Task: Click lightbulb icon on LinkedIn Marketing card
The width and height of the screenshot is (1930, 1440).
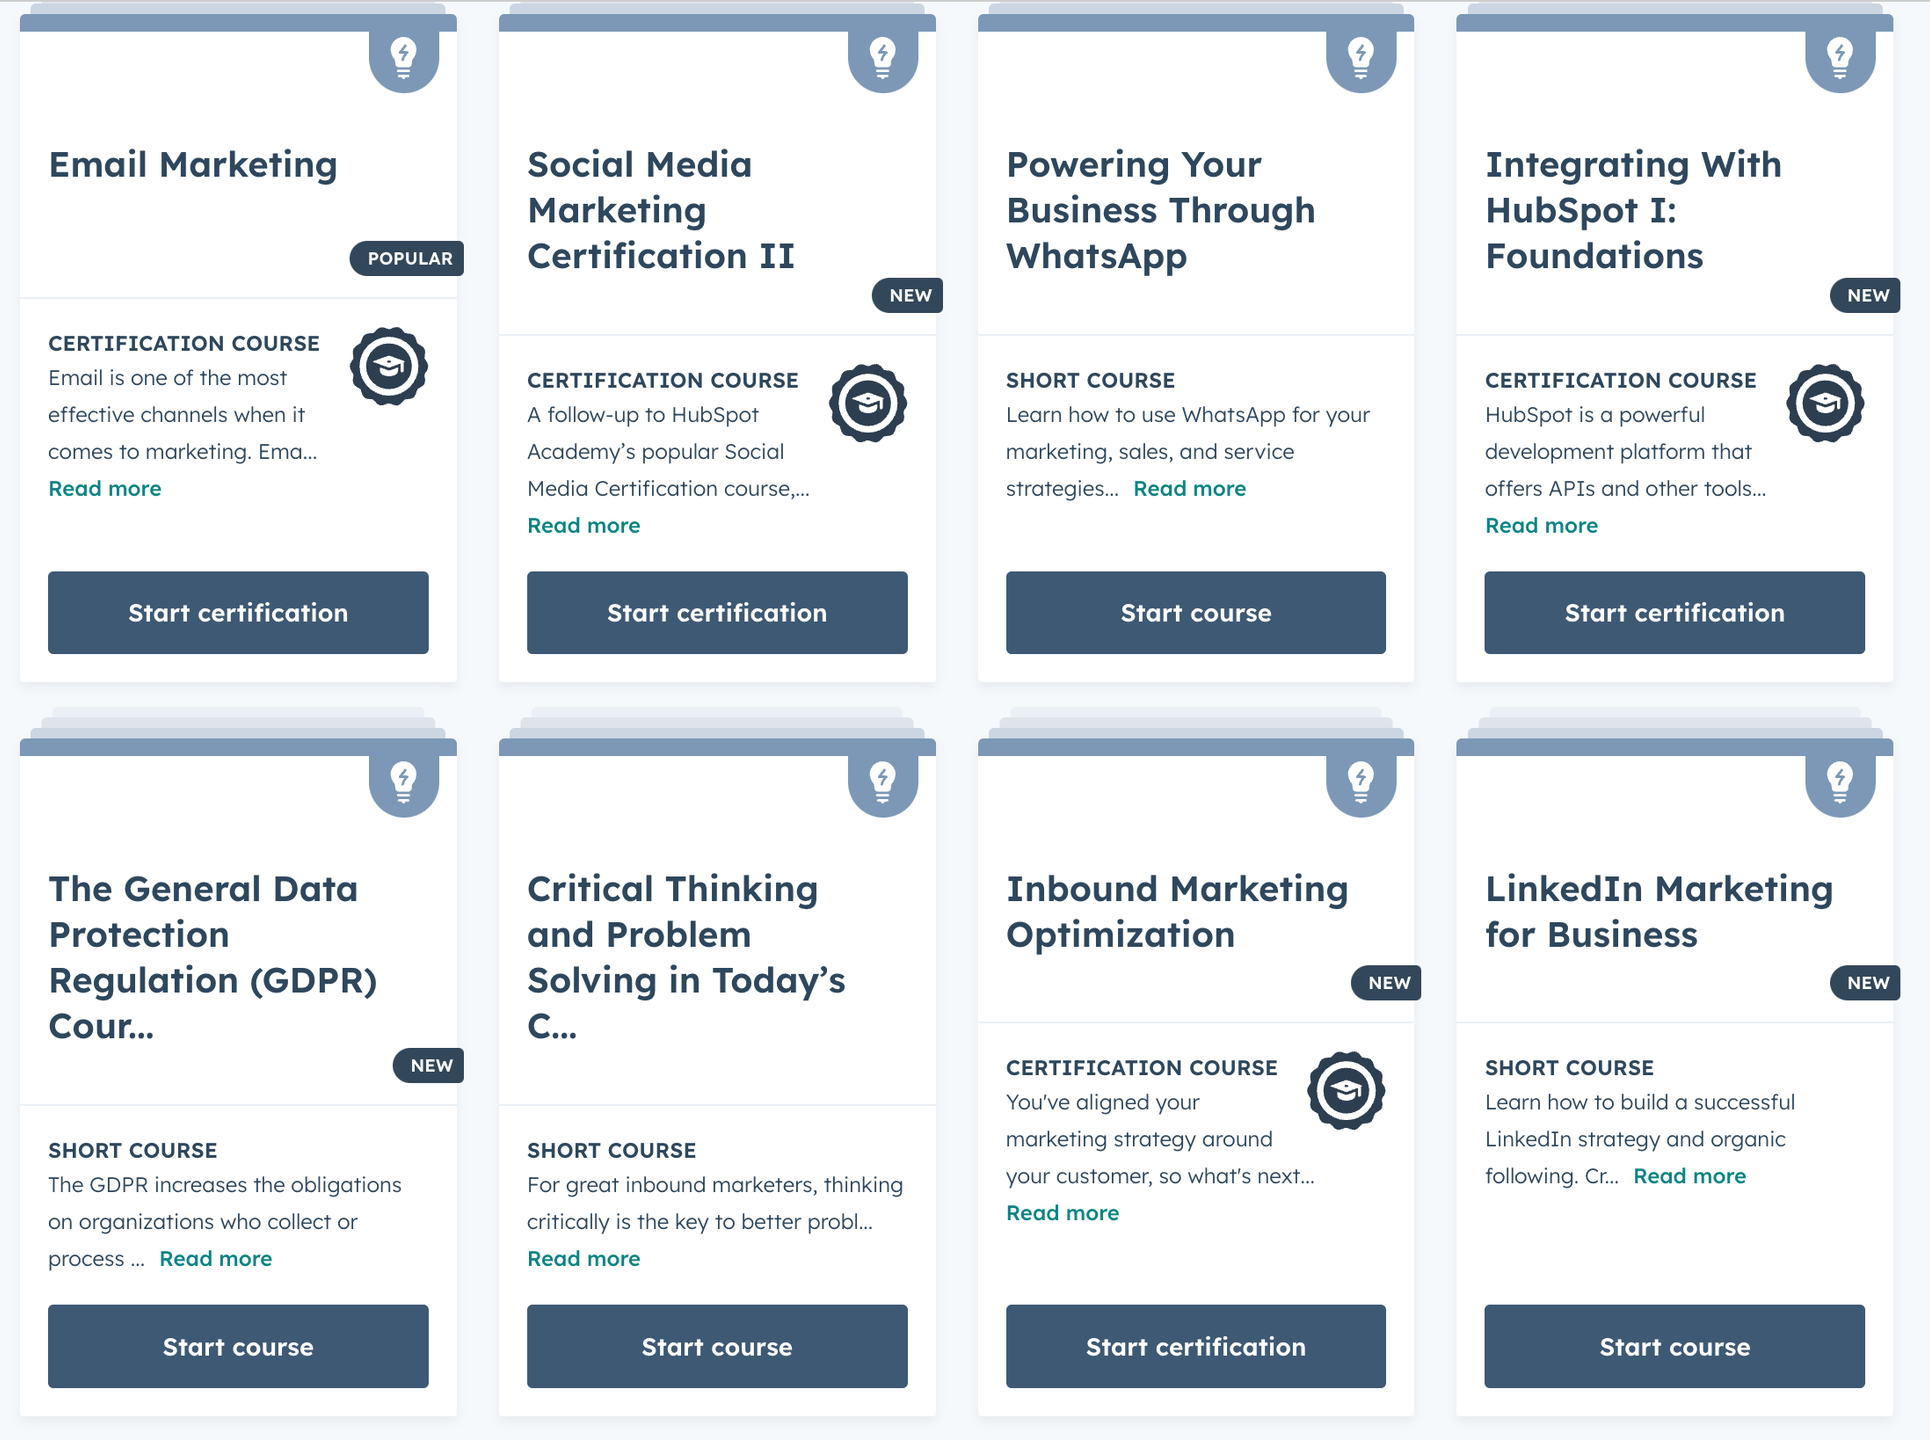Action: coord(1839,782)
